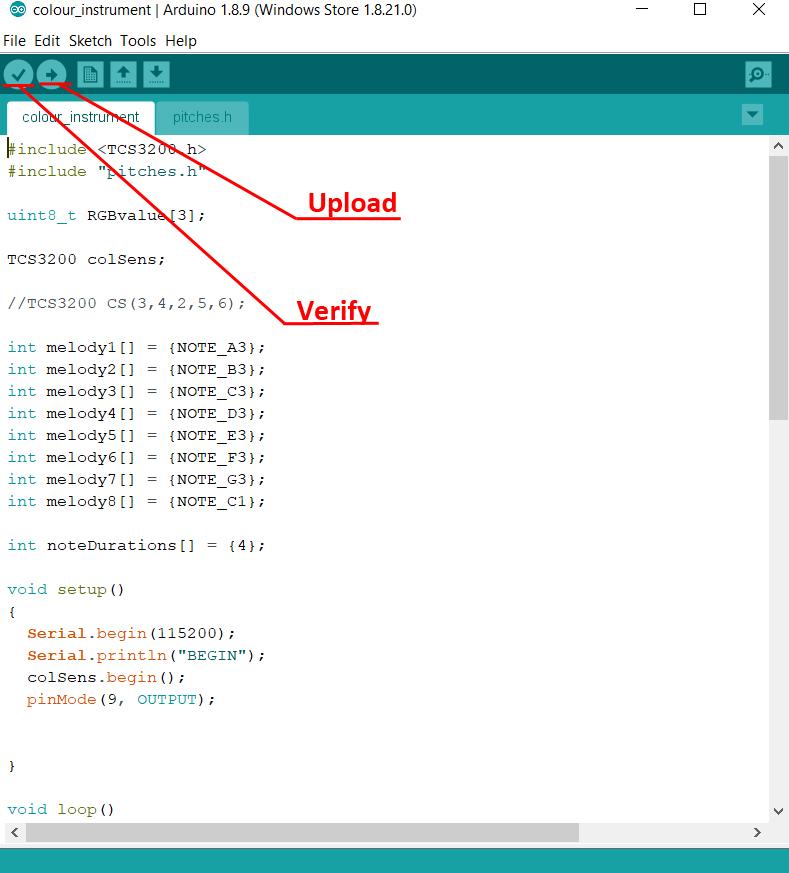Click the melody7 NOTE_G3 line

click(136, 479)
